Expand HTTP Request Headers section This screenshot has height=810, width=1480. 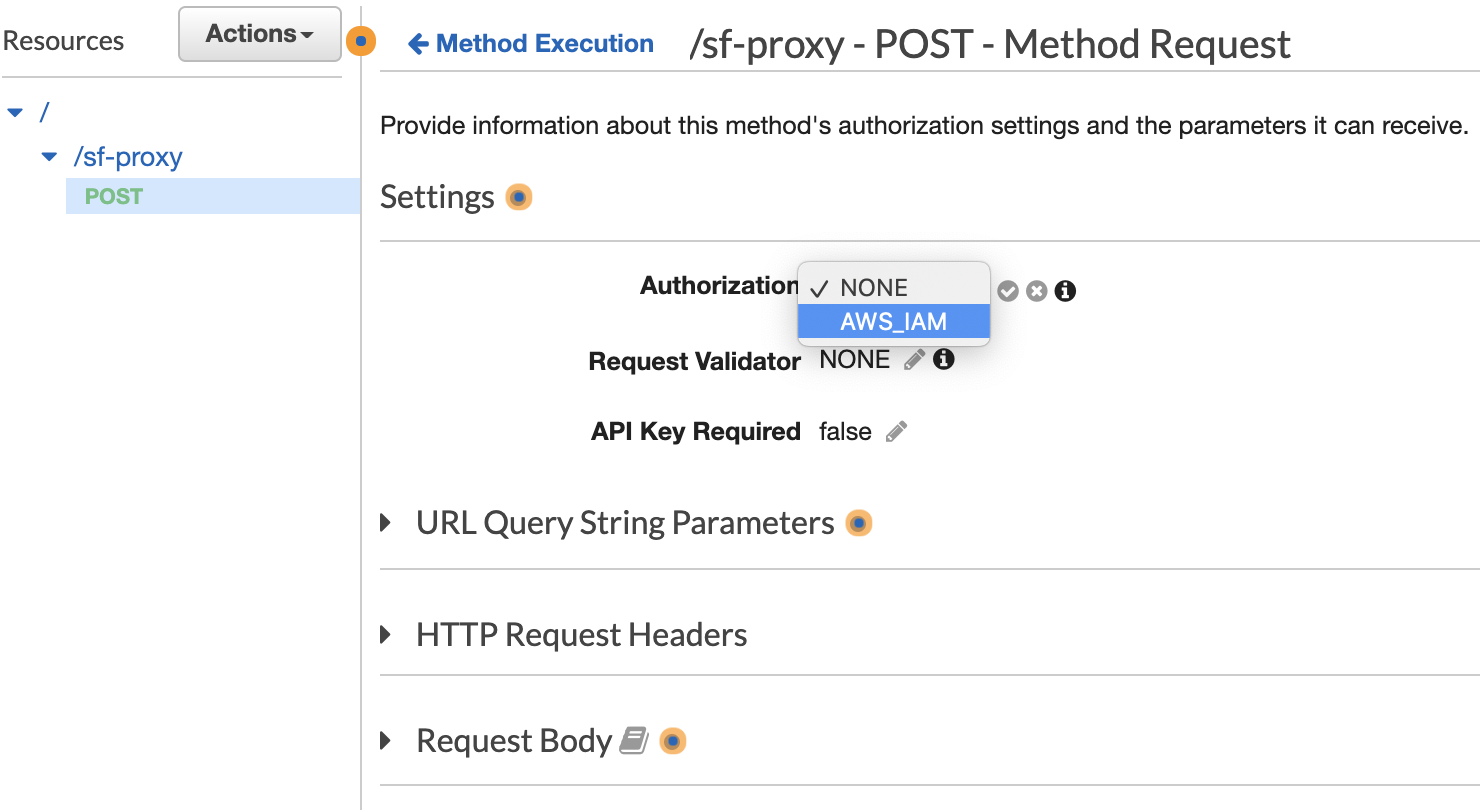386,635
